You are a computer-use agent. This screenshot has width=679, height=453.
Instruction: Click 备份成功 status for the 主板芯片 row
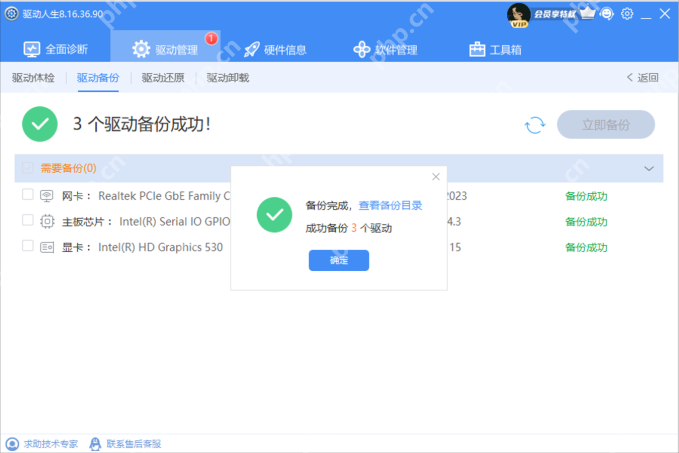pos(586,222)
